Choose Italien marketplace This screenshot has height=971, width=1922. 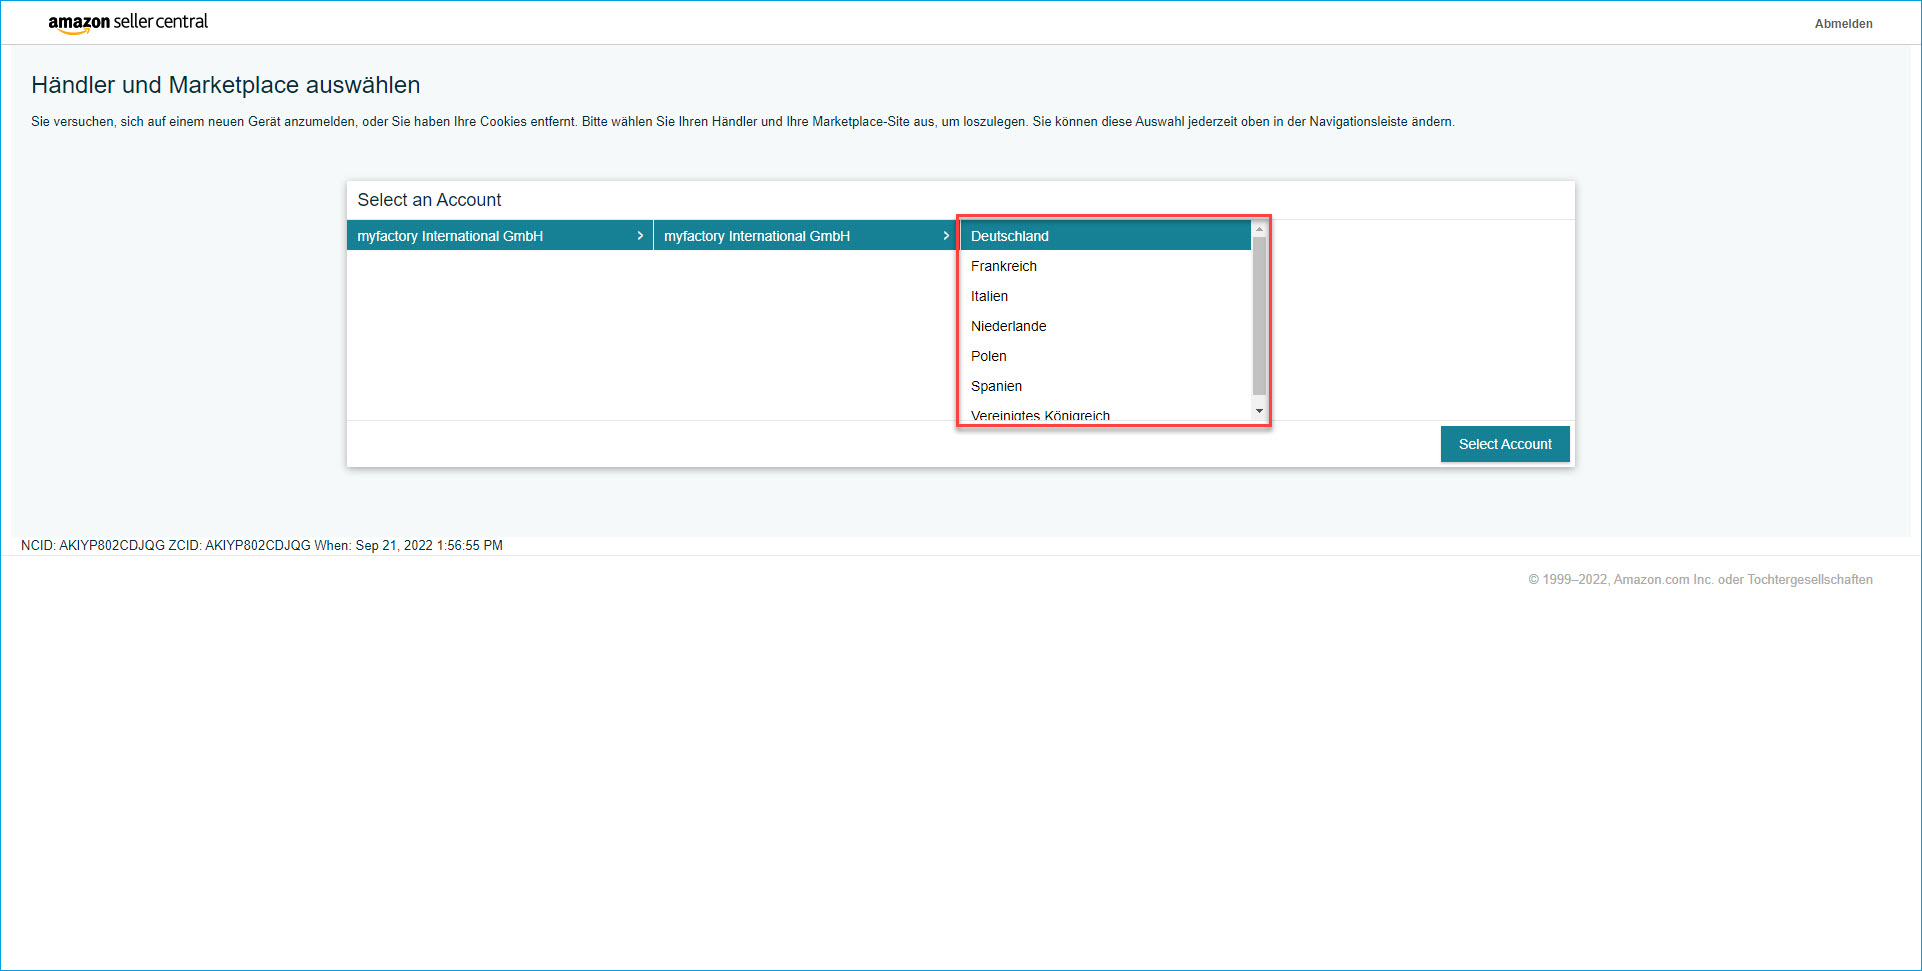1106,296
